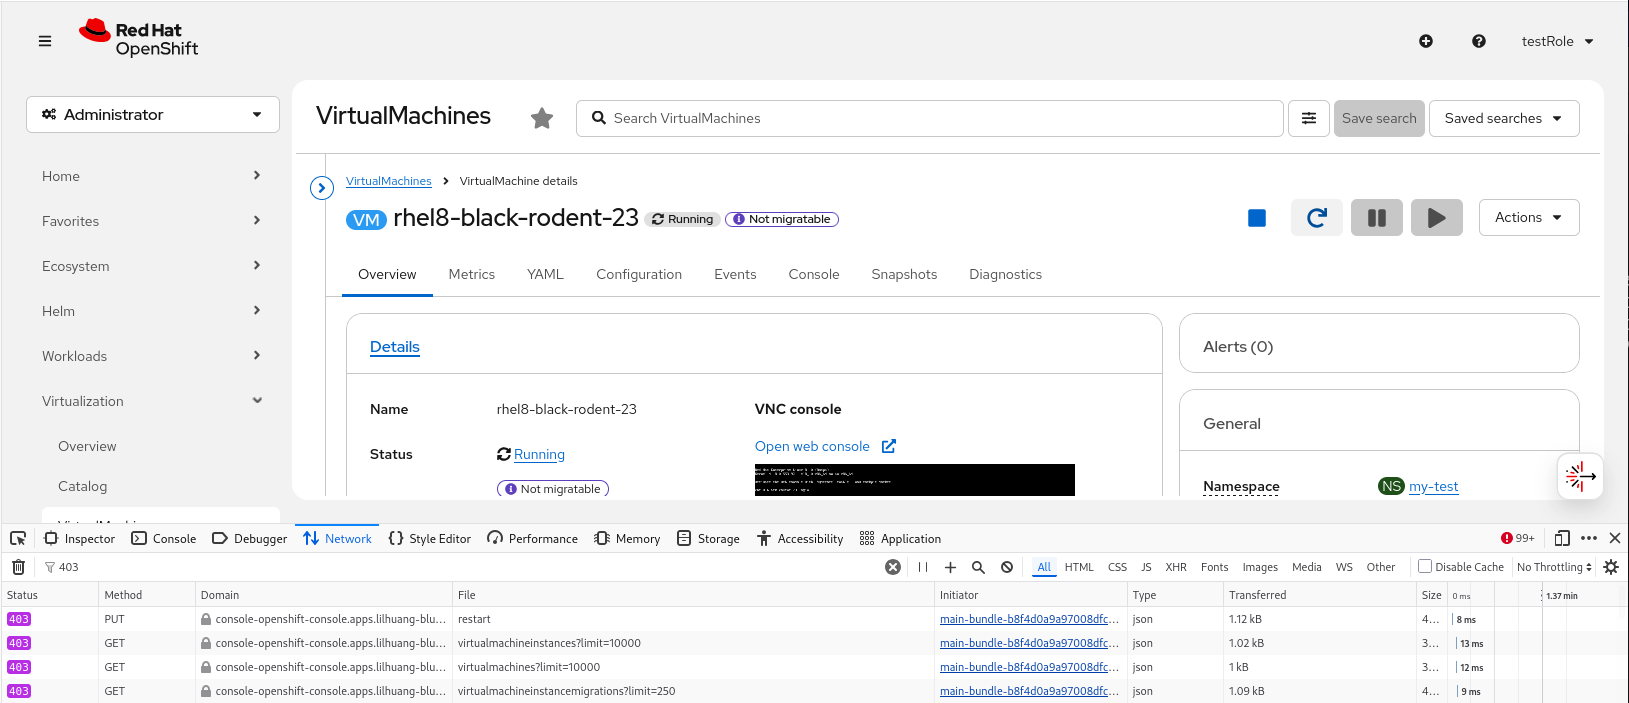Clear network log with trash icon
Screen dimensions: 1629x703
click(18, 567)
